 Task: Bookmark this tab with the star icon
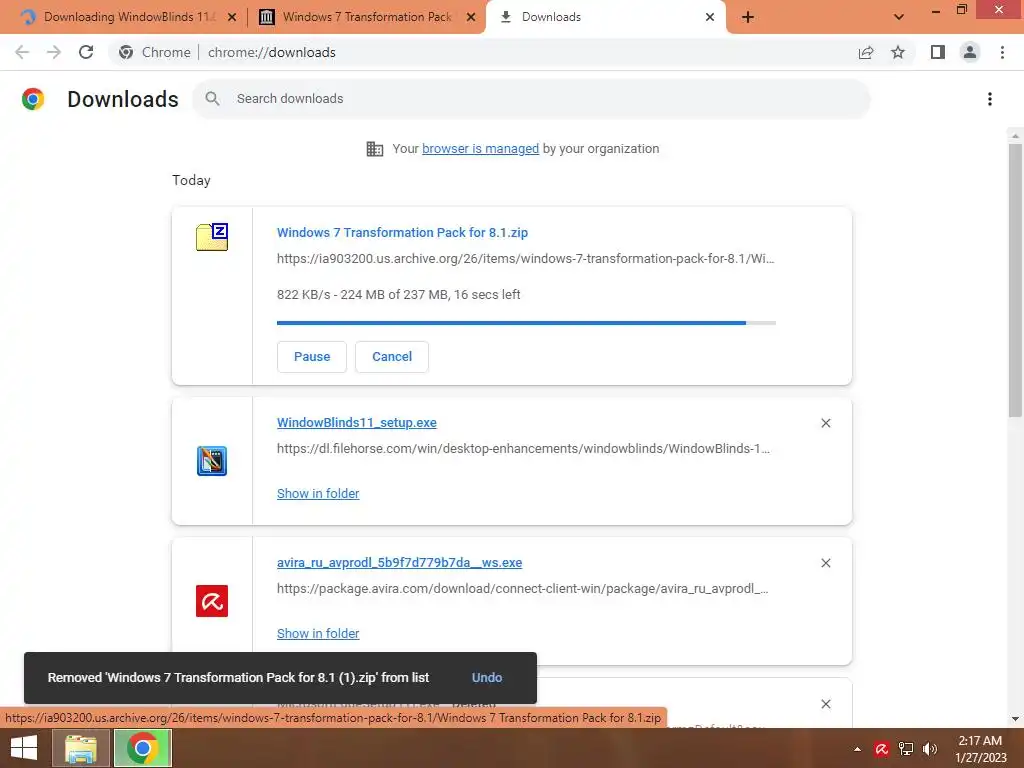[x=898, y=52]
